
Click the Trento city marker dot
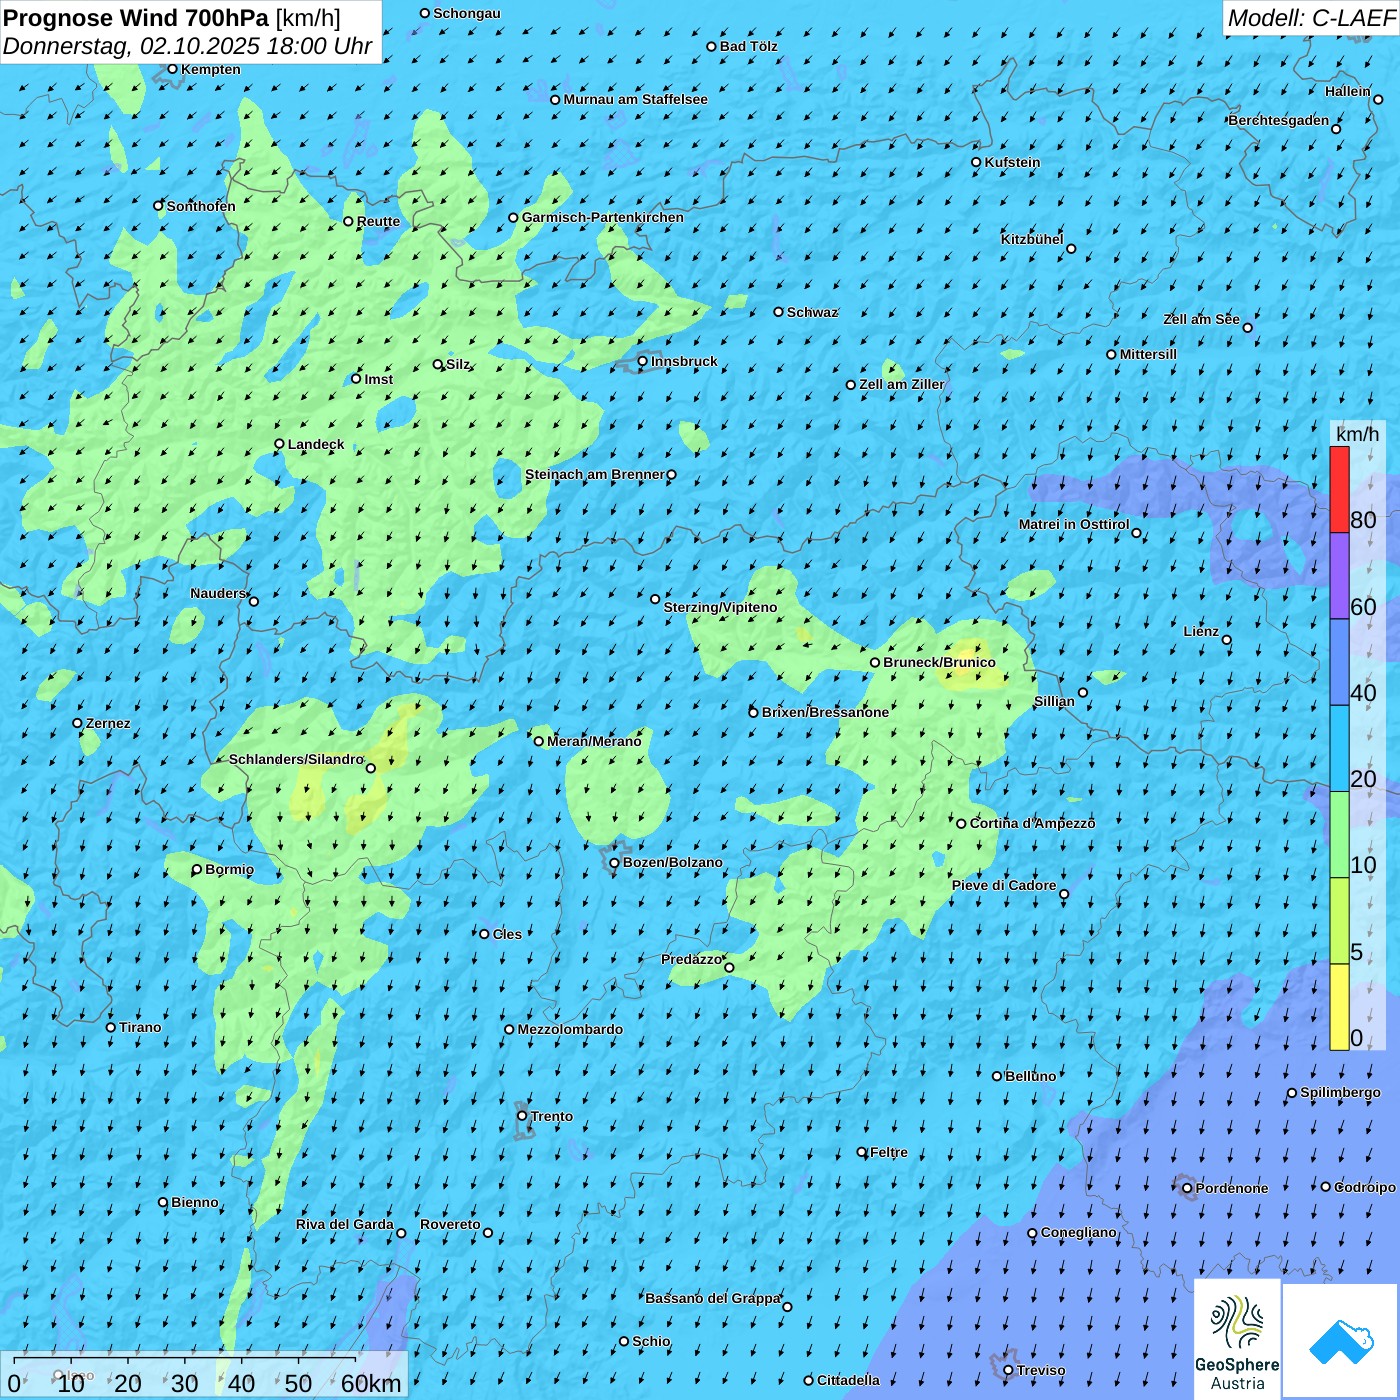click(x=522, y=1116)
